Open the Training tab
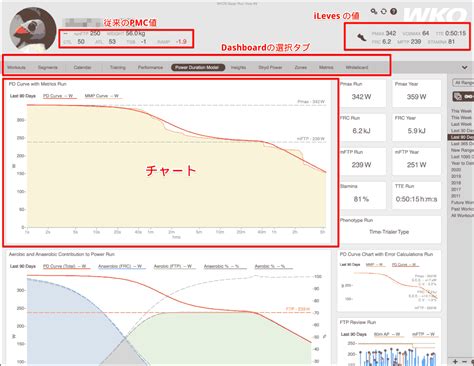This screenshot has height=366, width=474. [118, 68]
